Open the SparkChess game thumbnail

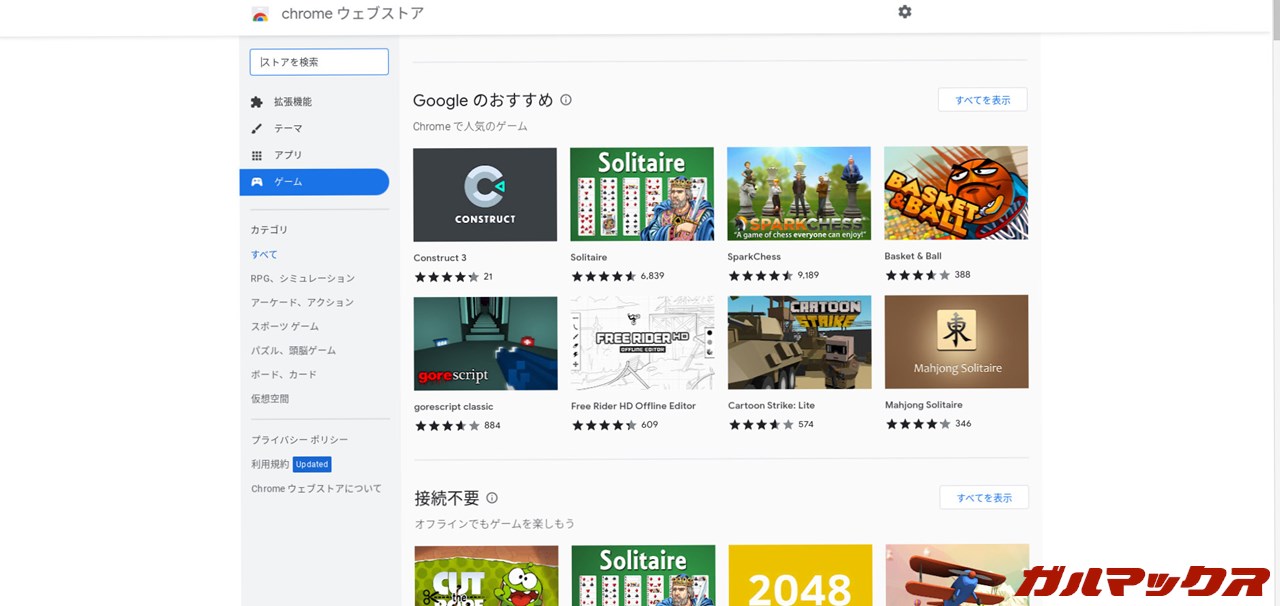(x=798, y=194)
